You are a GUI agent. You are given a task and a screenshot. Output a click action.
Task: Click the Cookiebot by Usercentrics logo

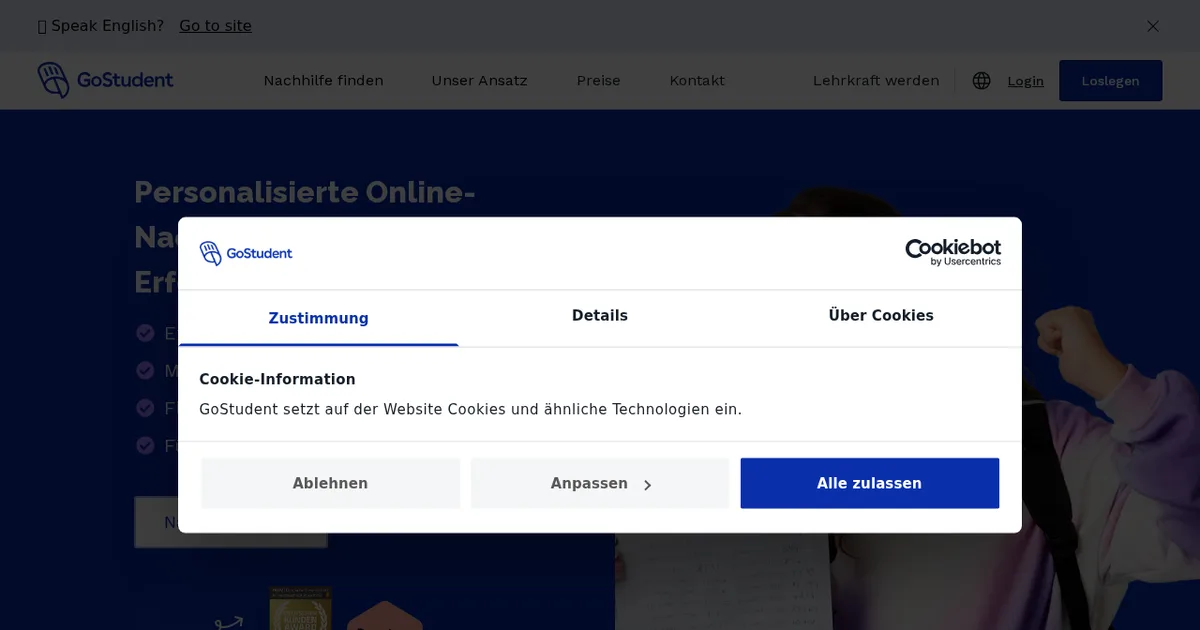tap(953, 252)
